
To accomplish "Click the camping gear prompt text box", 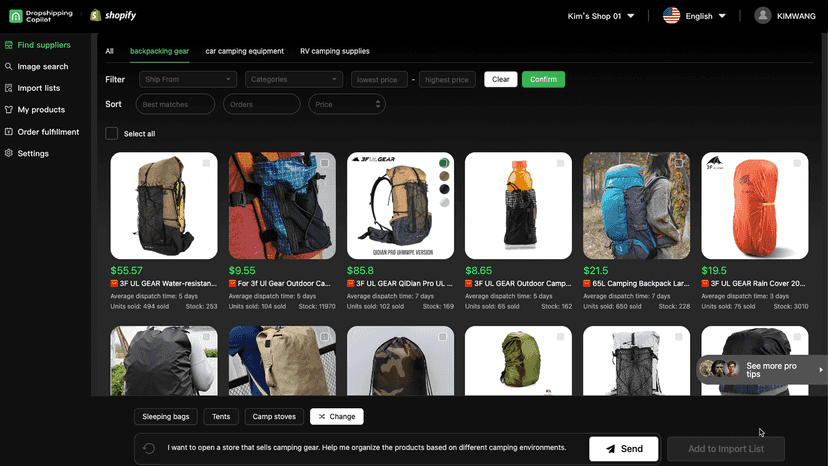I will pyautogui.click(x=366, y=448).
